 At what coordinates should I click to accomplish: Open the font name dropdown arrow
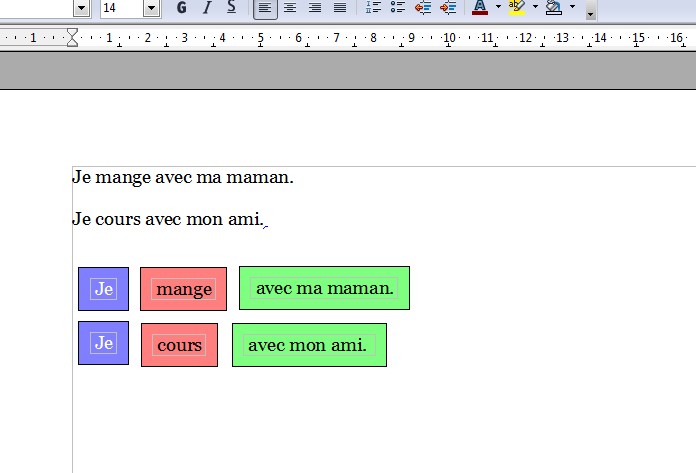(x=82, y=8)
